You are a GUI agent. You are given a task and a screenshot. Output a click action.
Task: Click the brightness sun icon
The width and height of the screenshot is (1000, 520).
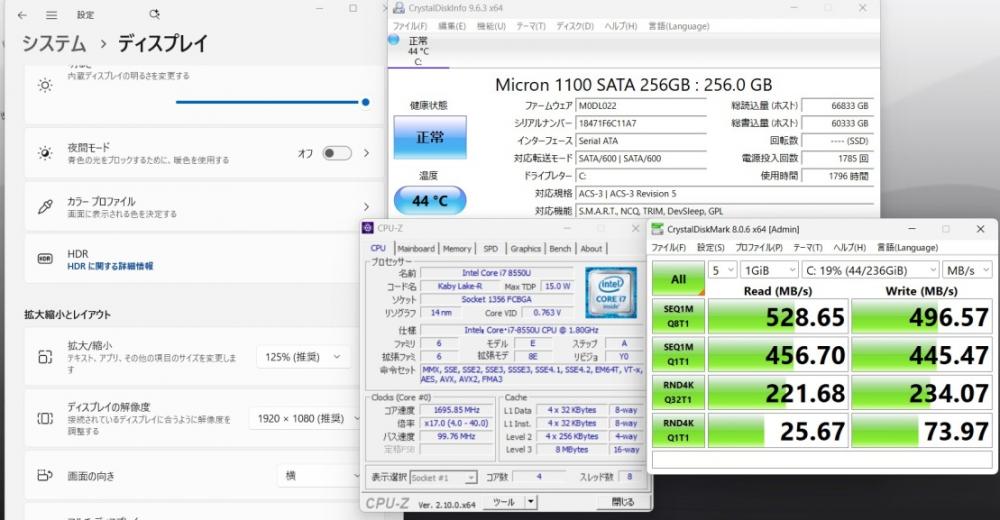(45, 85)
